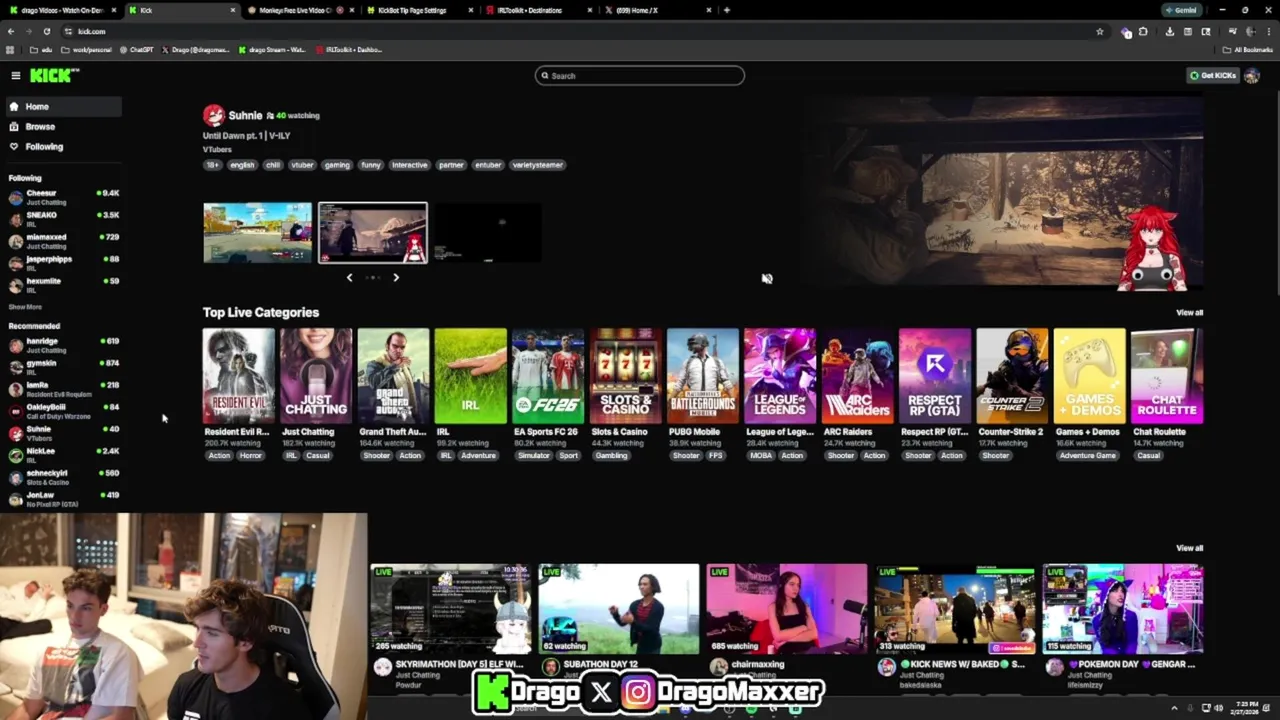Open Chrome extensions puzzle icon
This screenshot has height=720, width=1280.
(1144, 31)
